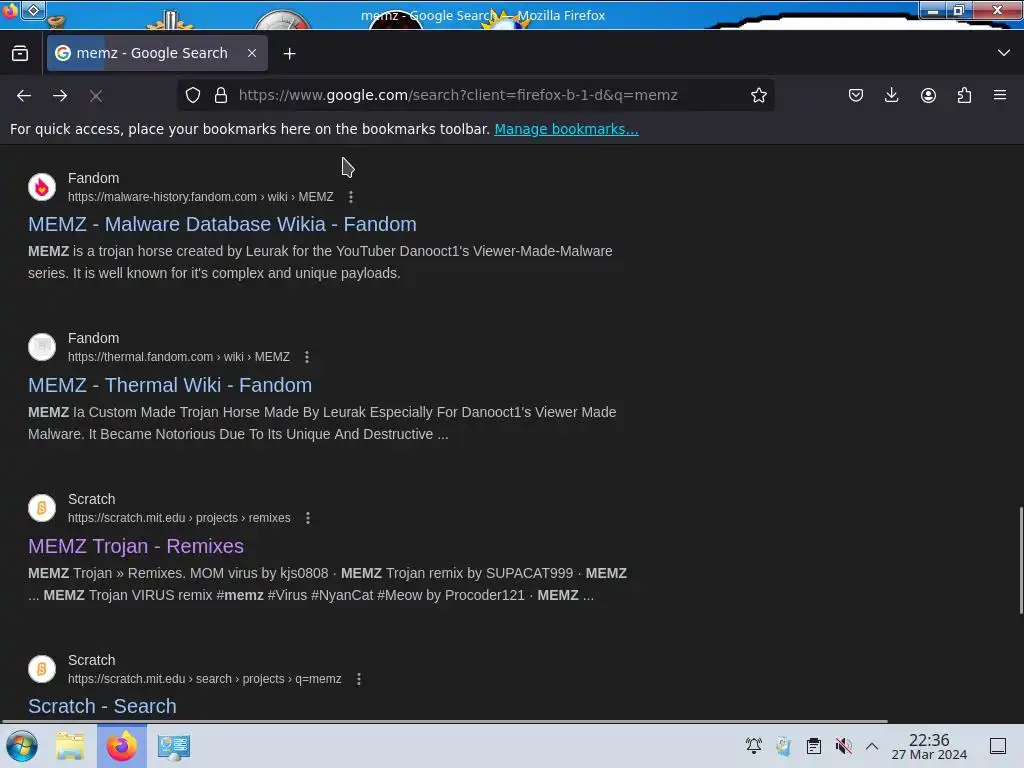Open the Extensions panel
1024x768 pixels.
[964, 95]
